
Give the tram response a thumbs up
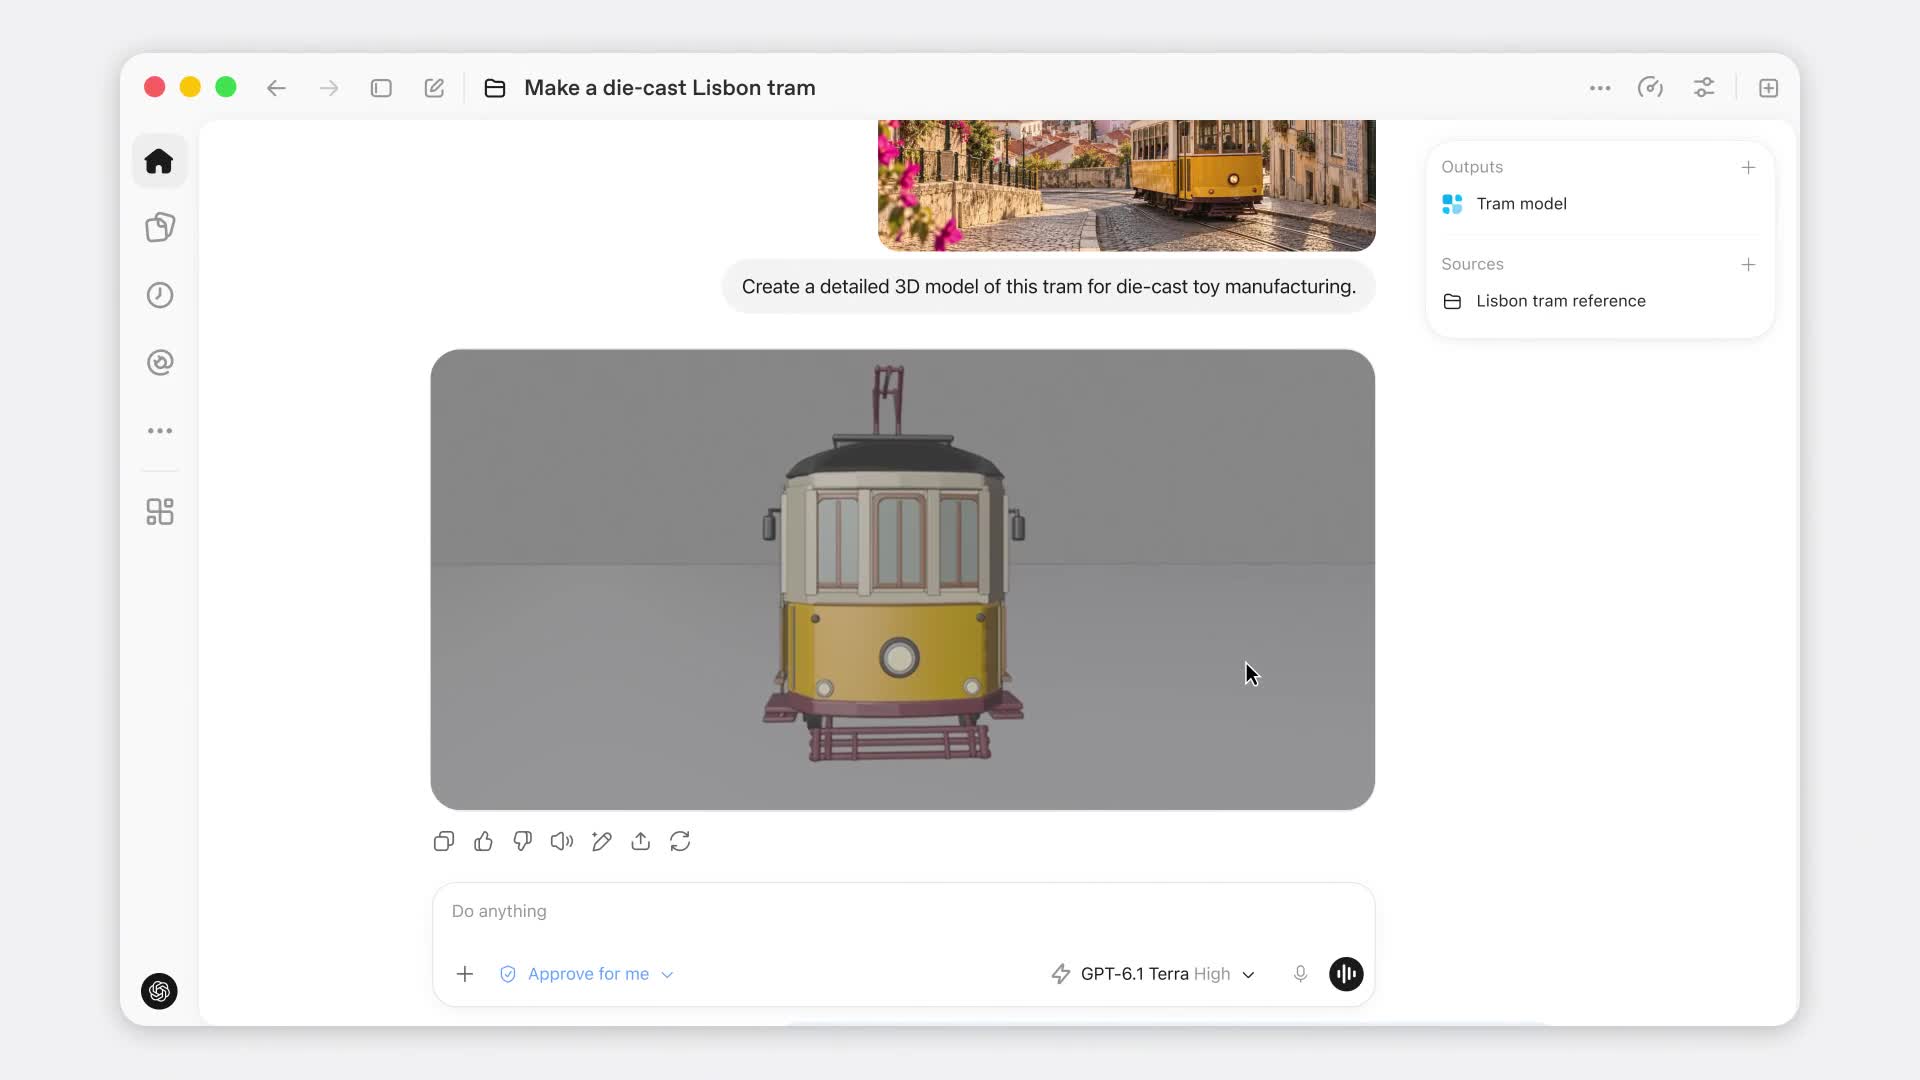(483, 841)
